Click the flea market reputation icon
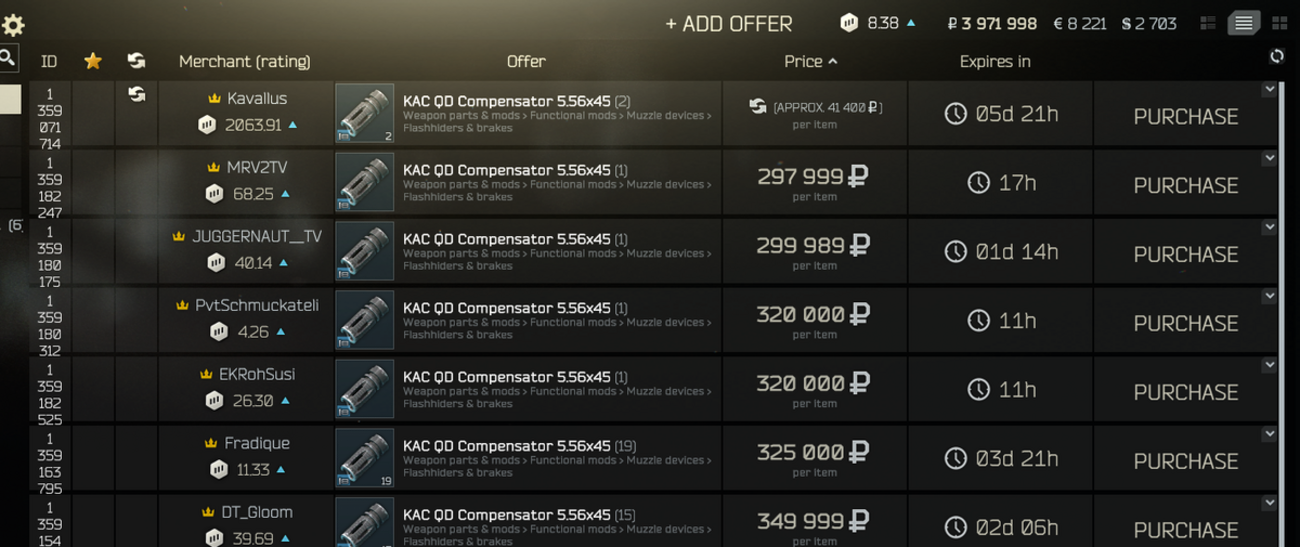Image resolution: width=1300 pixels, height=547 pixels. click(849, 23)
